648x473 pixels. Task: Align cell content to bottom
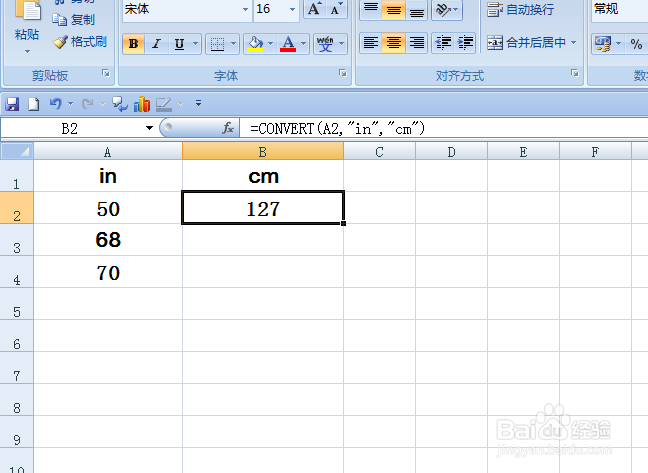coord(417,9)
